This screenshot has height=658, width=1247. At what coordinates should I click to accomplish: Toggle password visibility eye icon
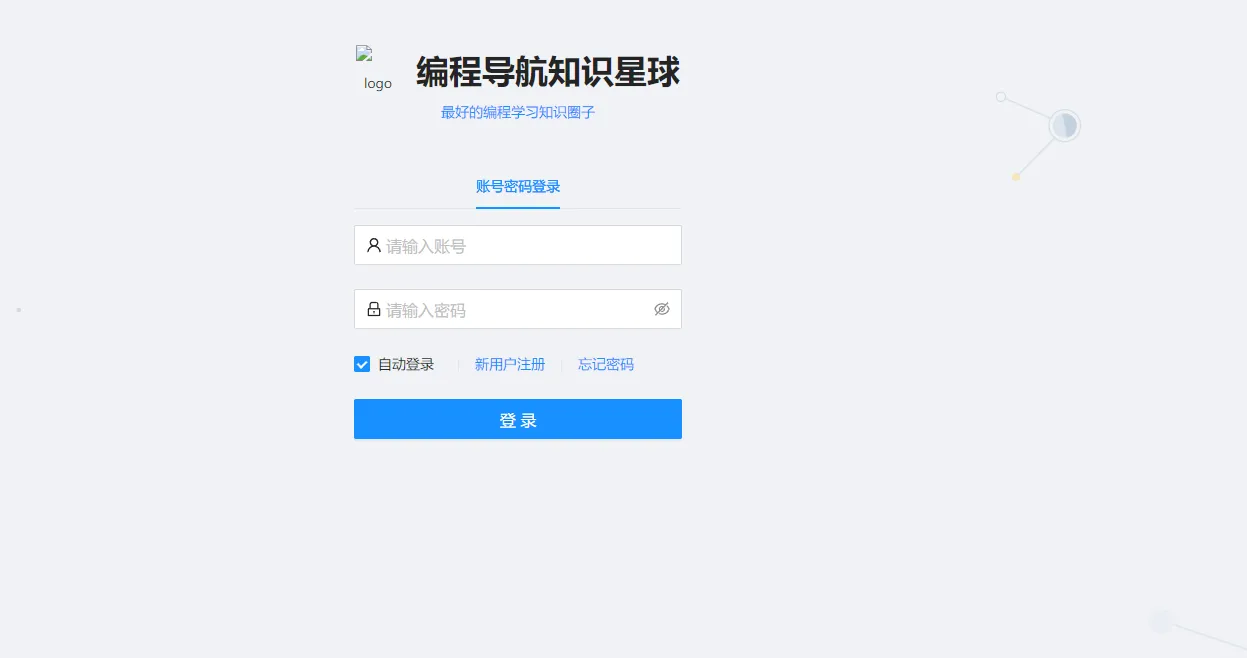661,309
